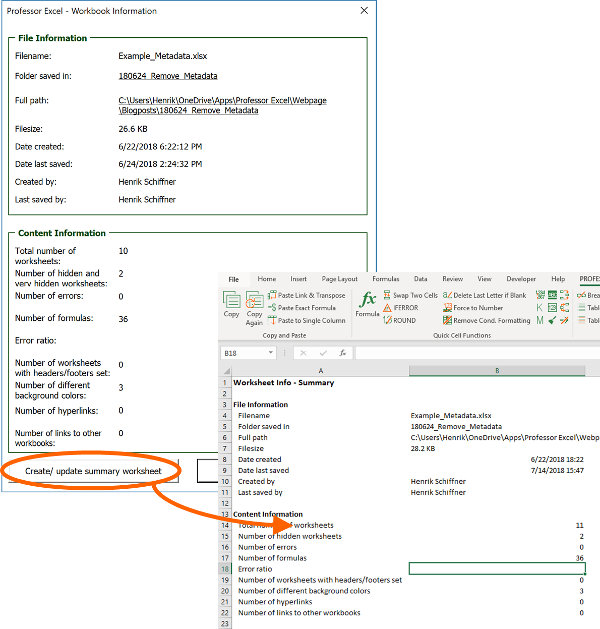The image size is (600, 629).
Task: Open the Name Box dropdown arrow
Action: (x=271, y=353)
